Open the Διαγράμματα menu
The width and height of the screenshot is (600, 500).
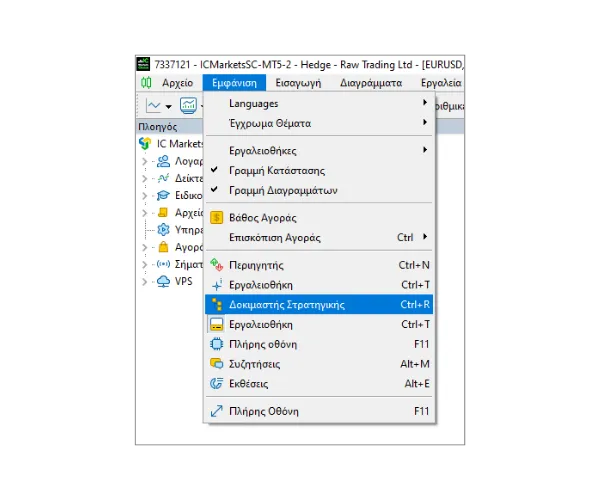point(370,83)
